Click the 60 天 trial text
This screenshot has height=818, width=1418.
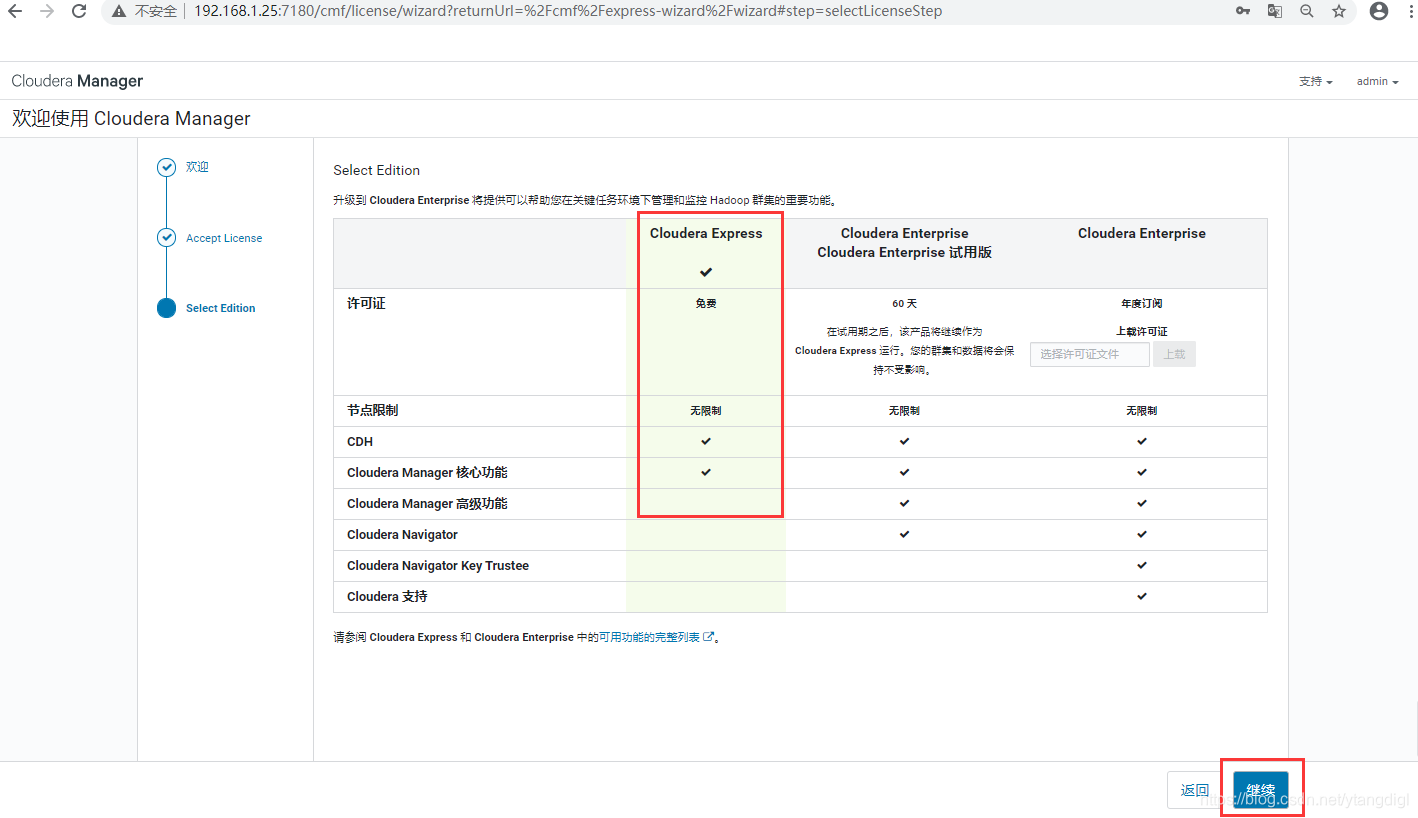click(x=904, y=303)
